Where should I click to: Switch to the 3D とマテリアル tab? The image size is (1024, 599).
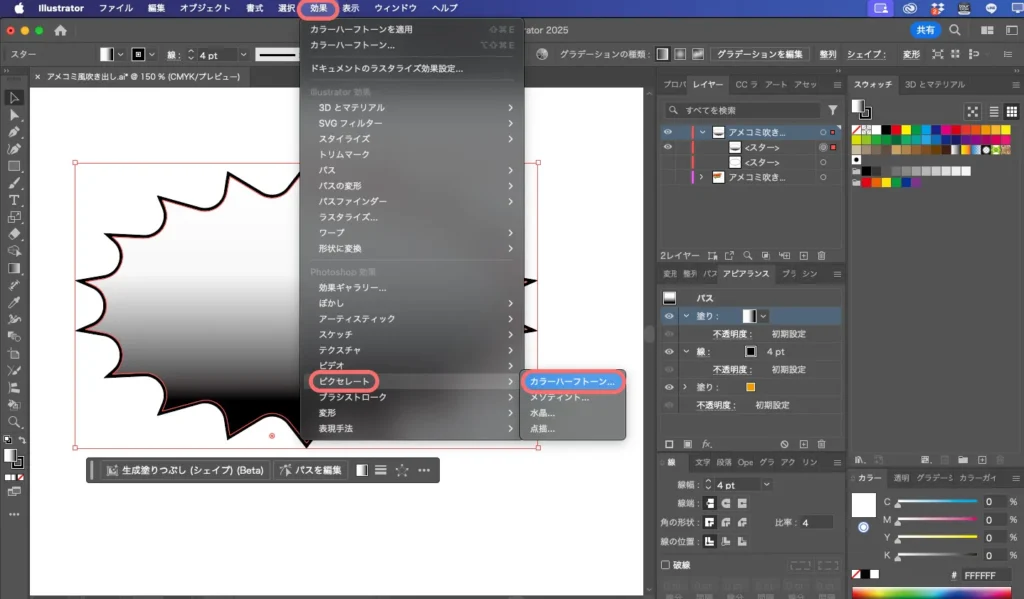click(x=934, y=85)
